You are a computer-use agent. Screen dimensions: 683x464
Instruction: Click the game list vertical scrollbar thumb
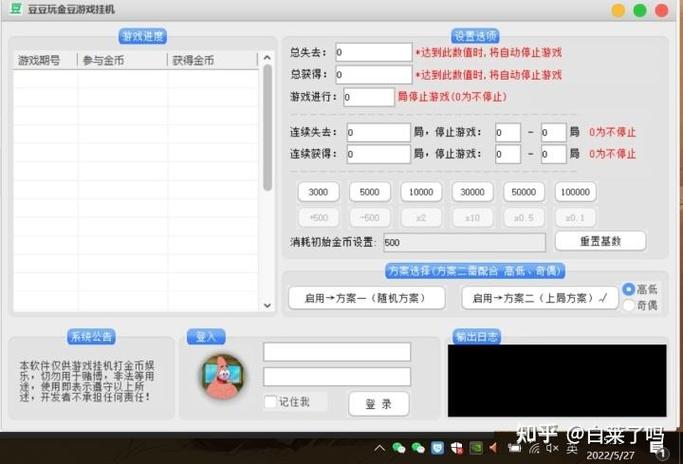(267, 127)
